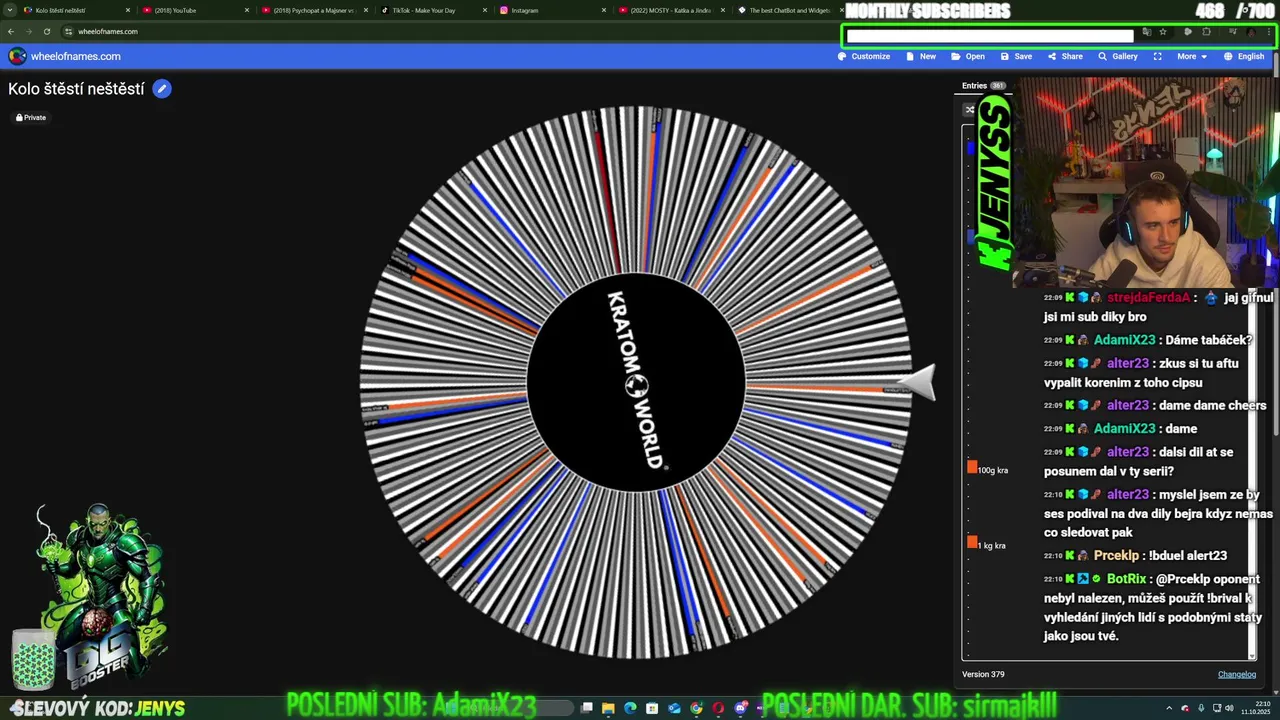Open Discord from taskbar

coord(741,708)
